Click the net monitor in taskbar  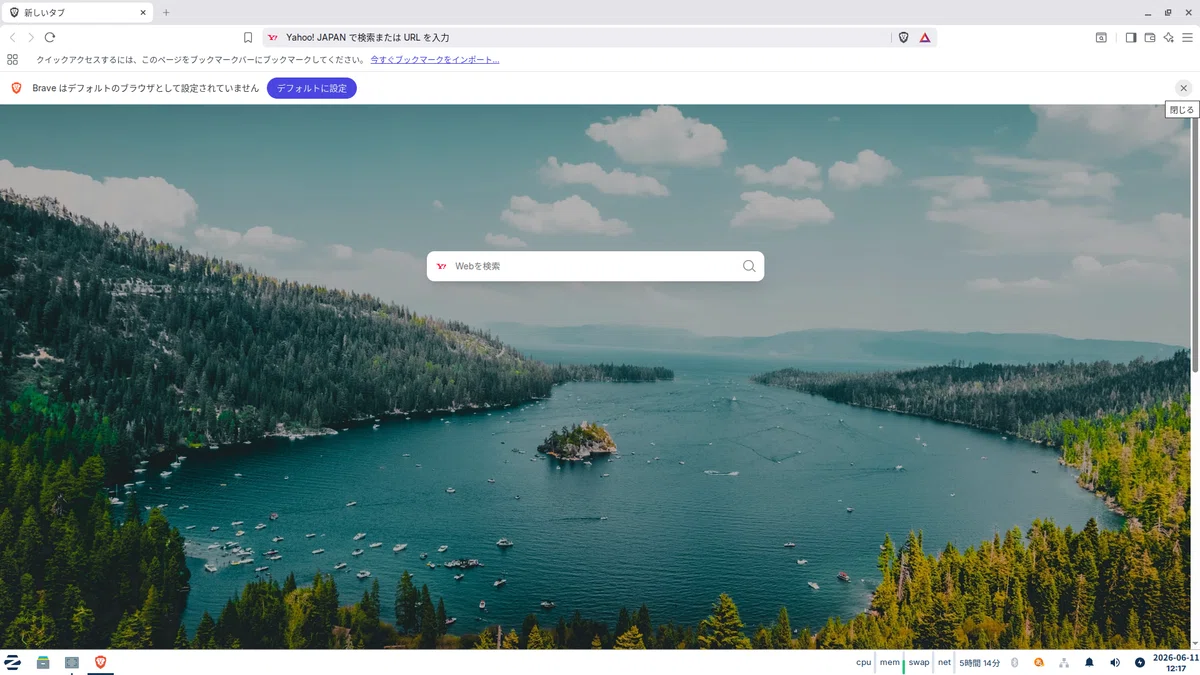(x=944, y=662)
